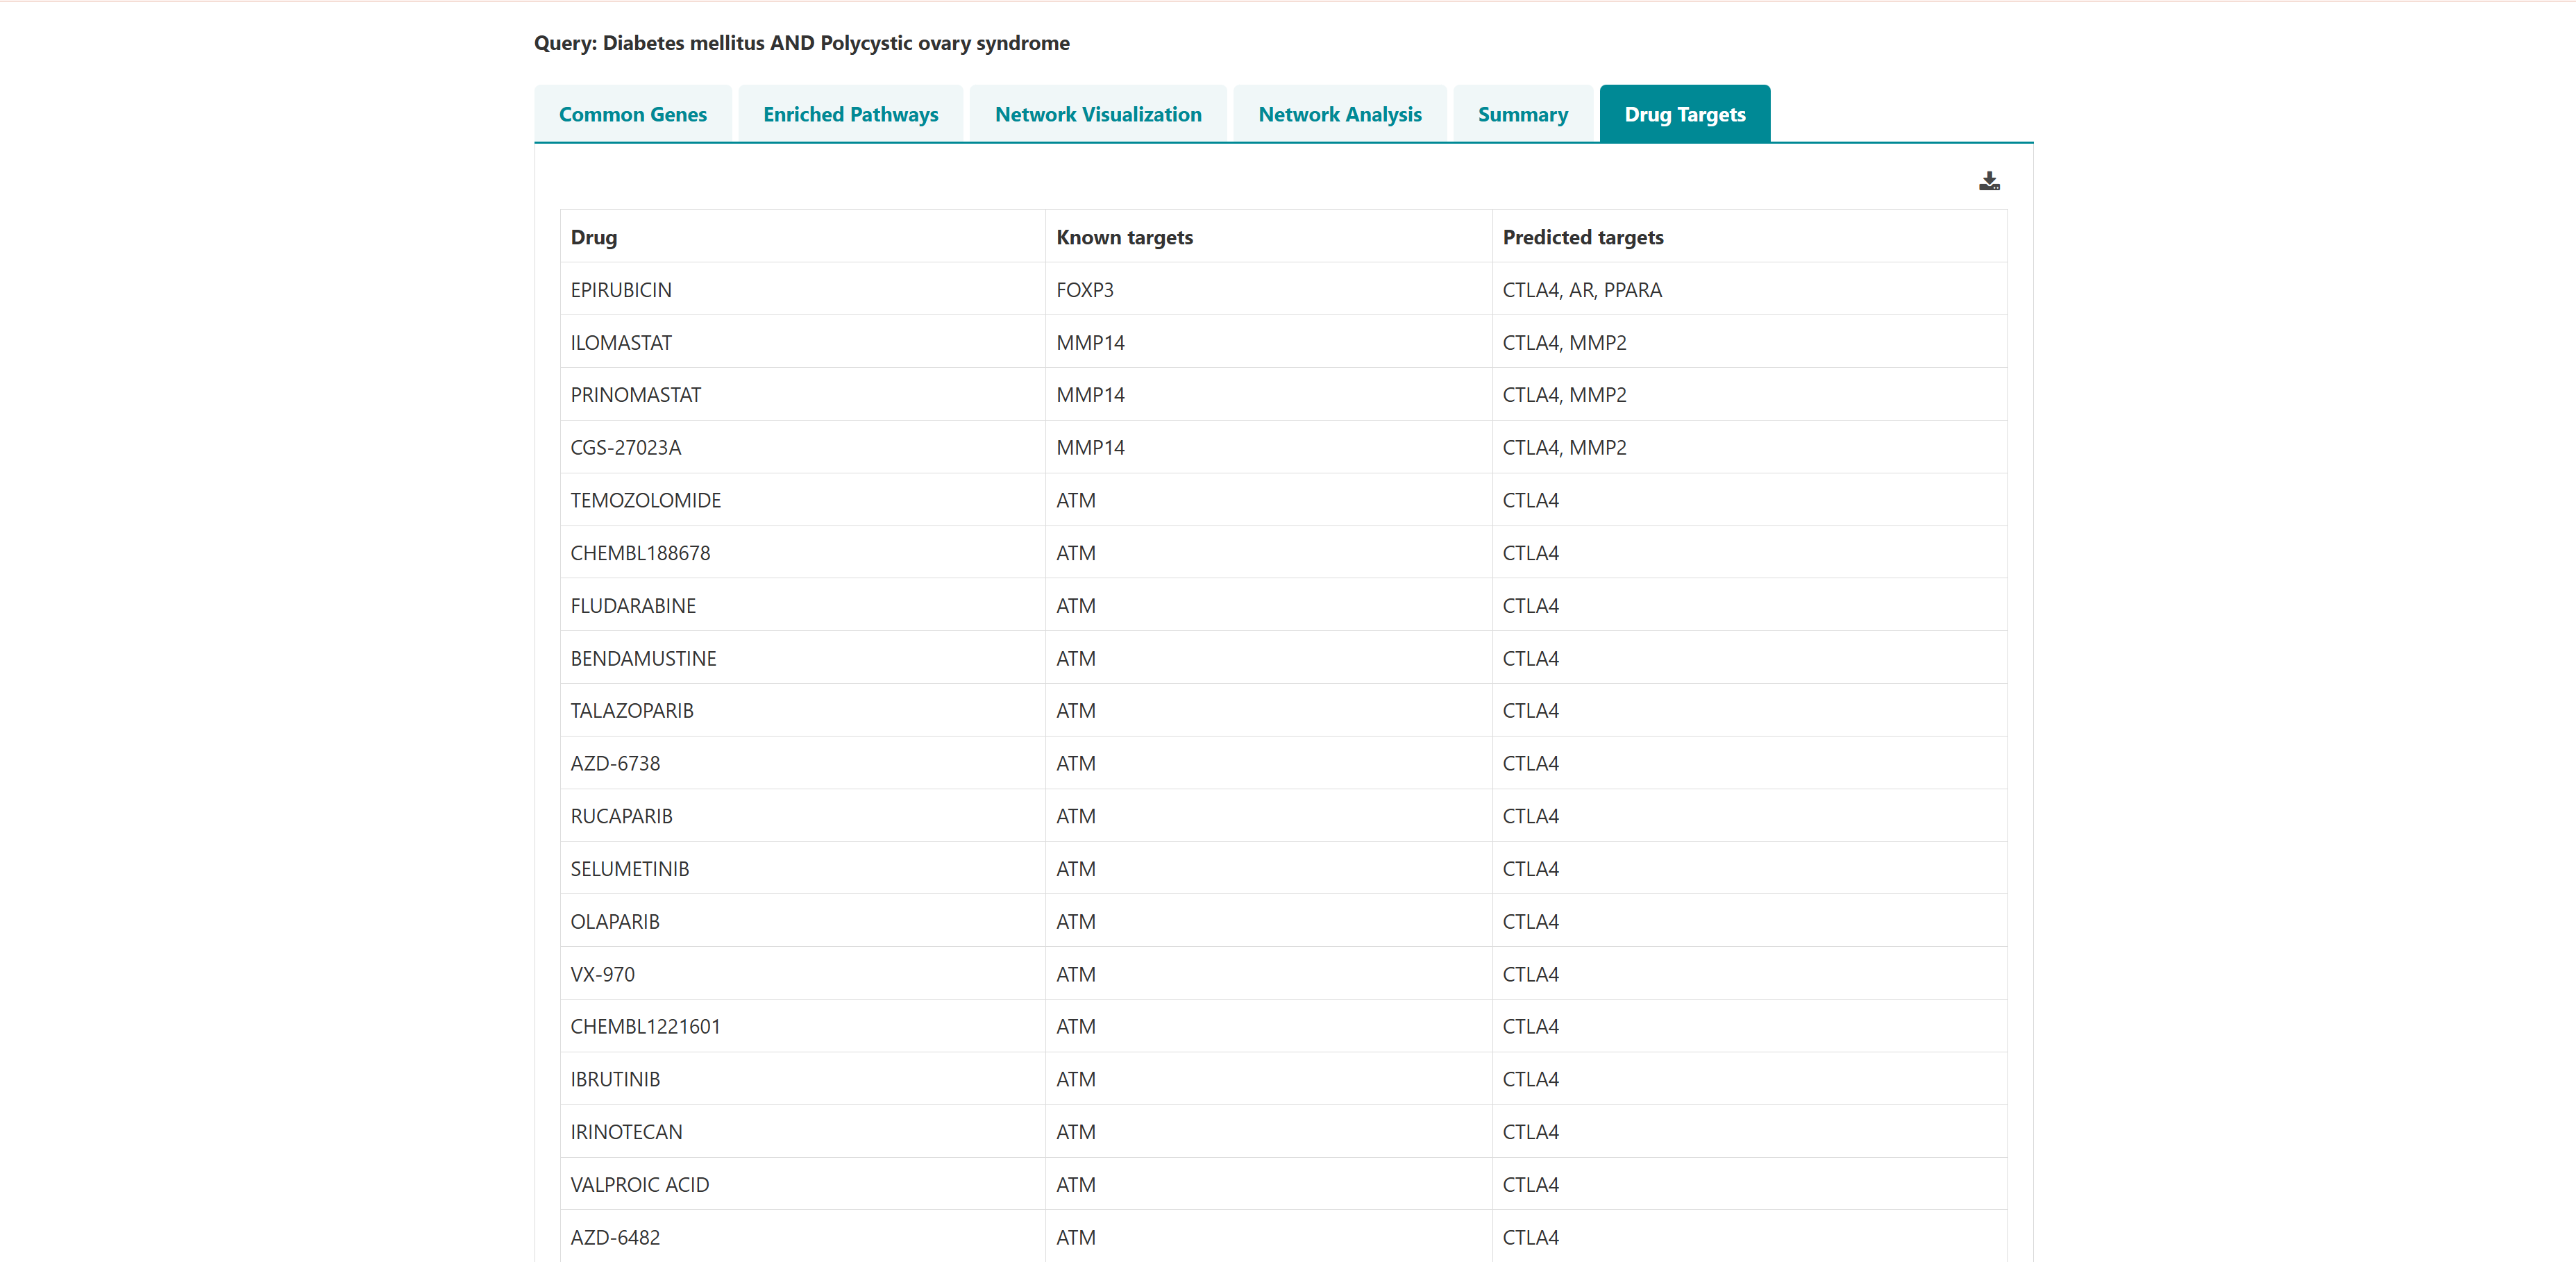
Task: Click the Predicted targets column header
Action: (x=1582, y=237)
